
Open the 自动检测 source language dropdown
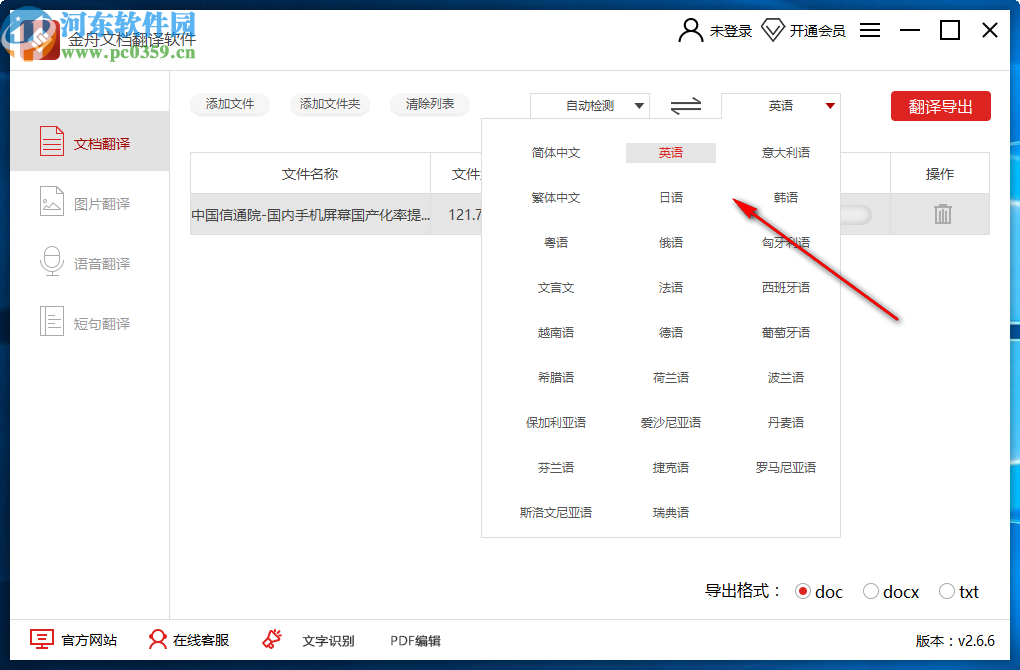pyautogui.click(x=589, y=105)
